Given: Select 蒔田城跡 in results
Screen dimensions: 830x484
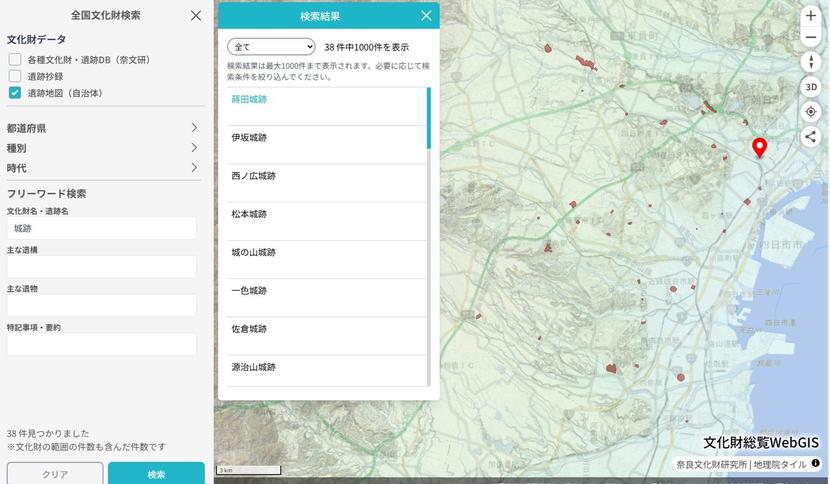Looking at the screenshot, I should [x=327, y=106].
